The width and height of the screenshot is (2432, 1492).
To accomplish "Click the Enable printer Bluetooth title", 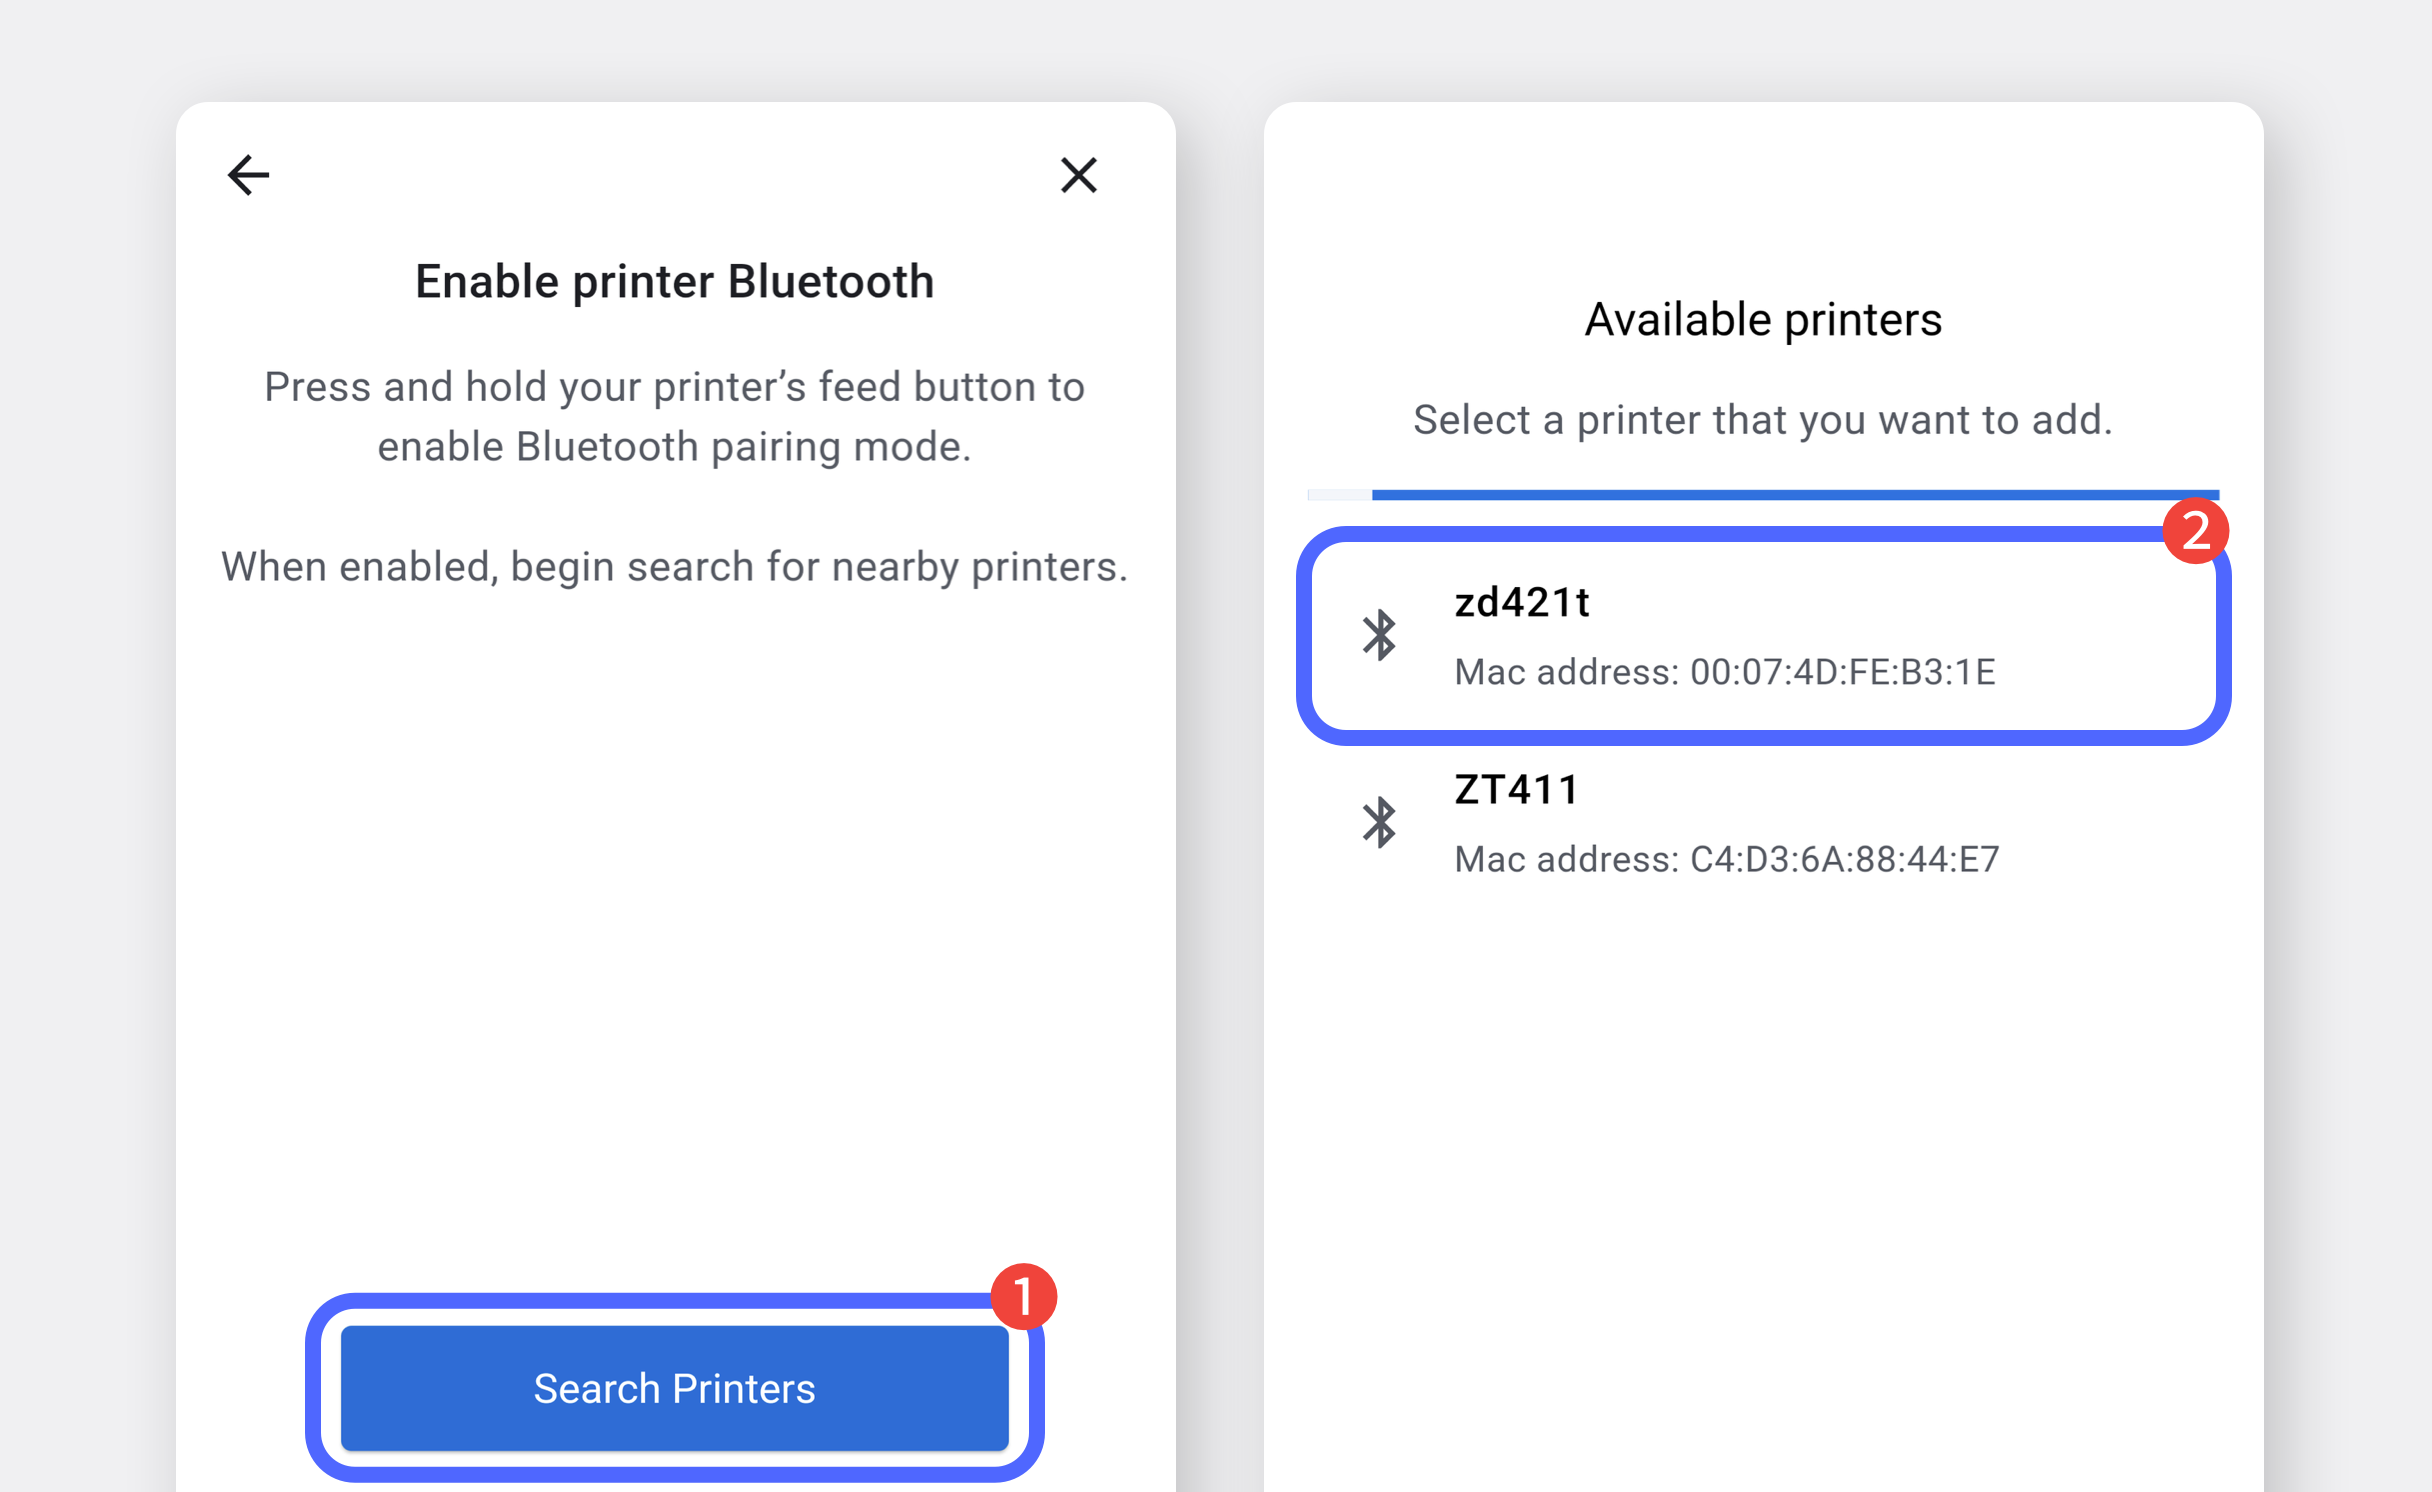I will [674, 282].
